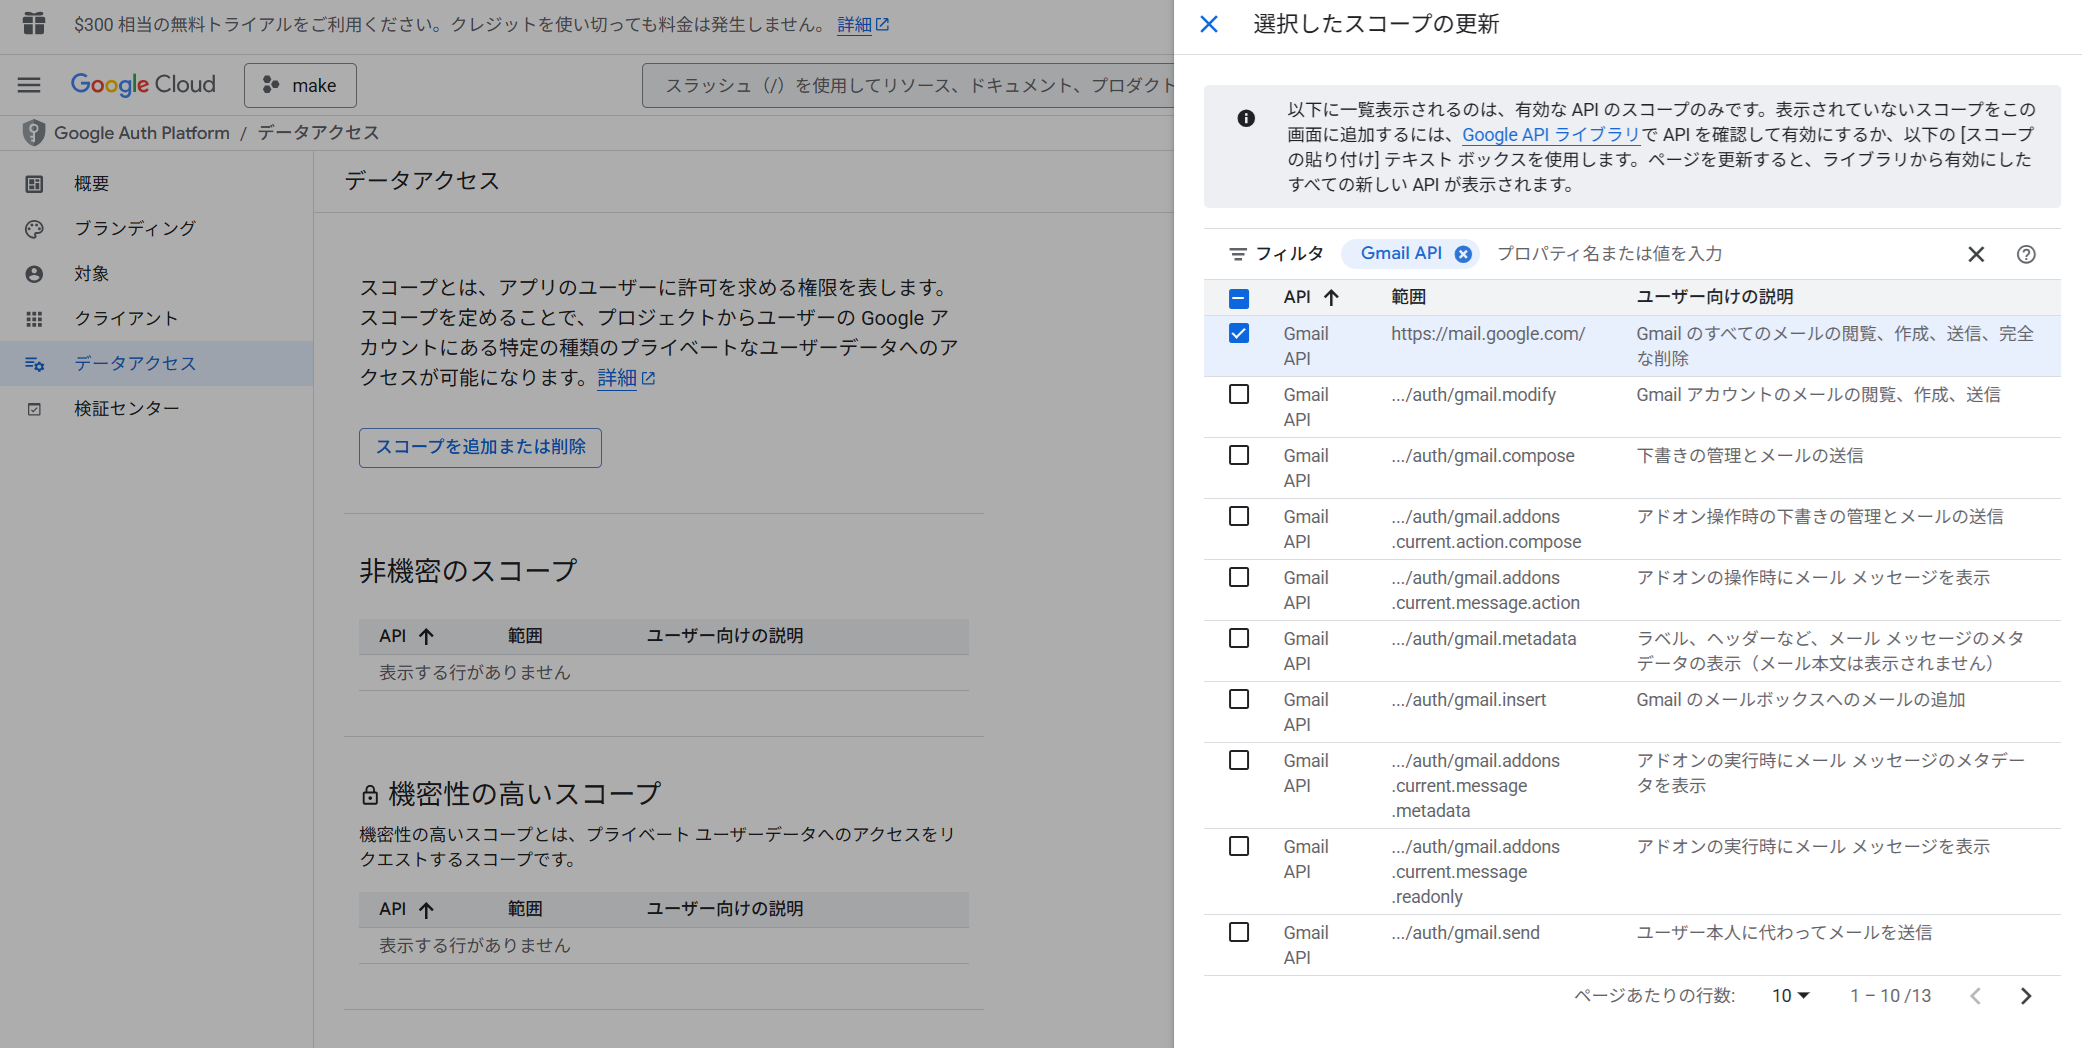
Task: Check the gmail.compose scope
Action: click(1239, 456)
